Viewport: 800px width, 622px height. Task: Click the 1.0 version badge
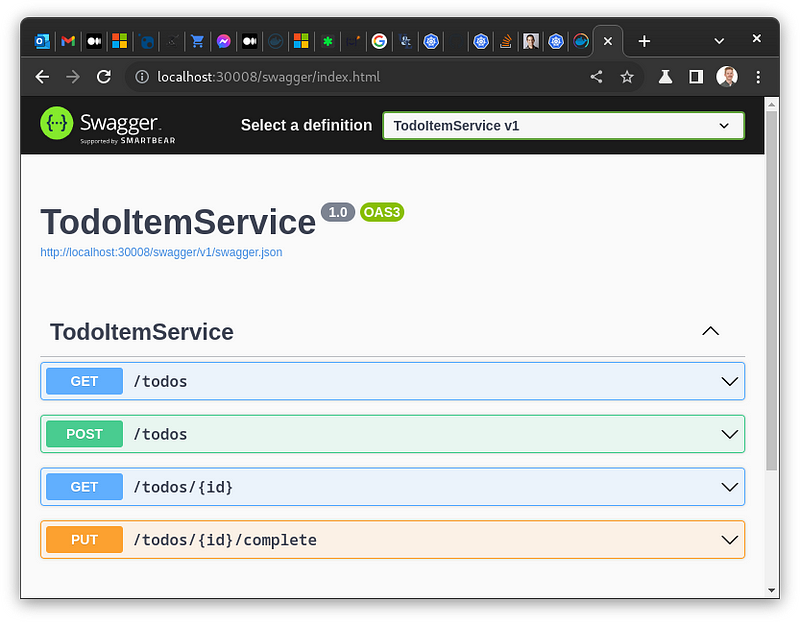click(338, 212)
